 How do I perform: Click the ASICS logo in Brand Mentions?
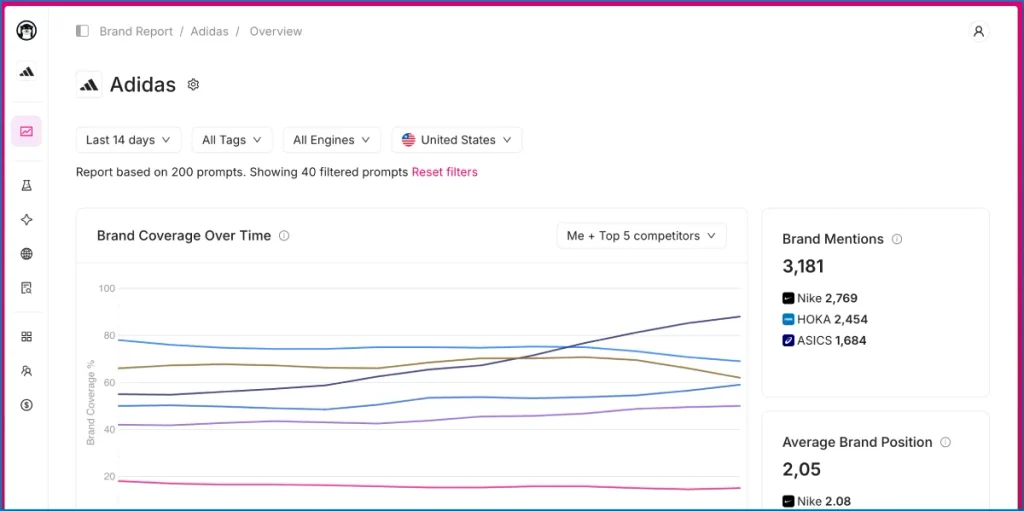[788, 340]
